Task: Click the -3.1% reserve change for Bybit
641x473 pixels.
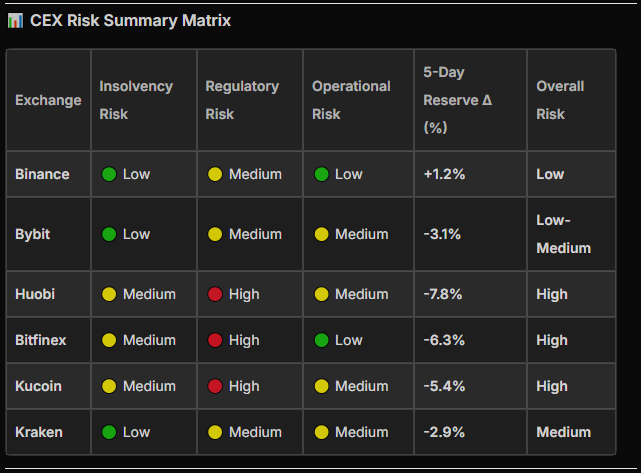Action: coord(442,234)
